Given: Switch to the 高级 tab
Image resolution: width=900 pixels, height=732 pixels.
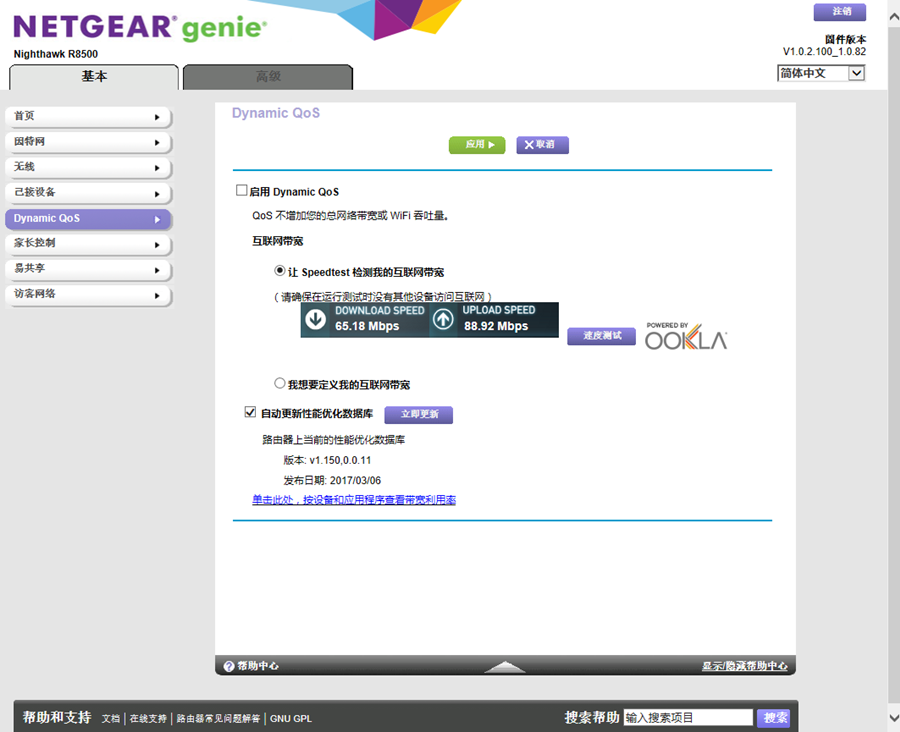Looking at the screenshot, I should pos(268,77).
